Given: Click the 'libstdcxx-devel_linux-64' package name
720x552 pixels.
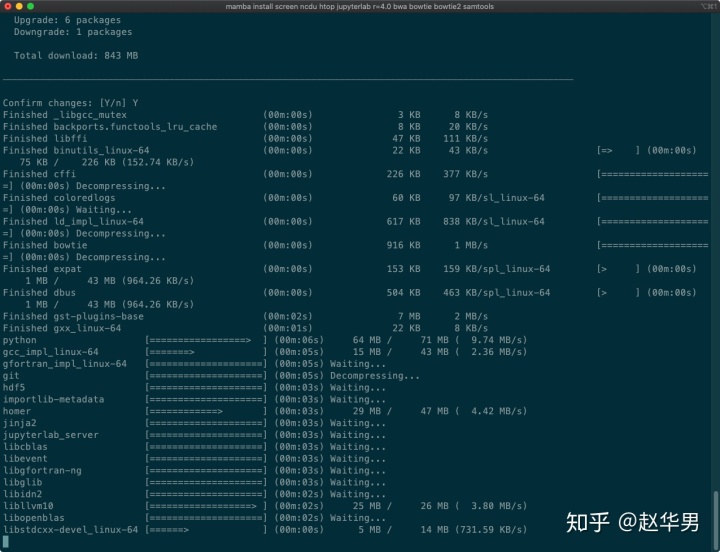Looking at the screenshot, I should [x=70, y=530].
